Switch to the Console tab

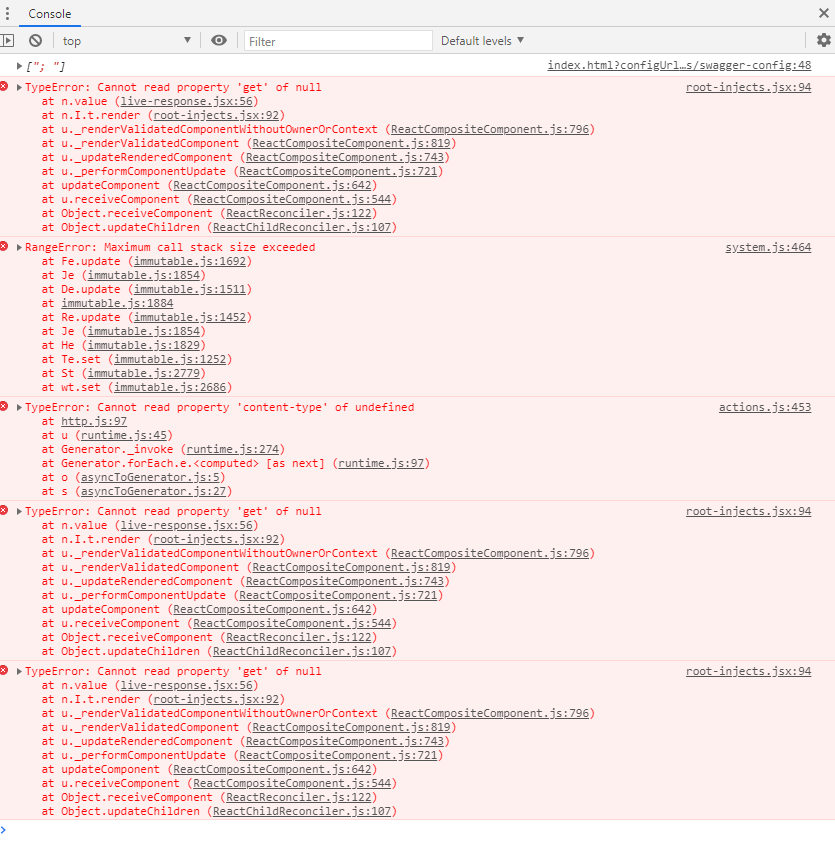[48, 14]
